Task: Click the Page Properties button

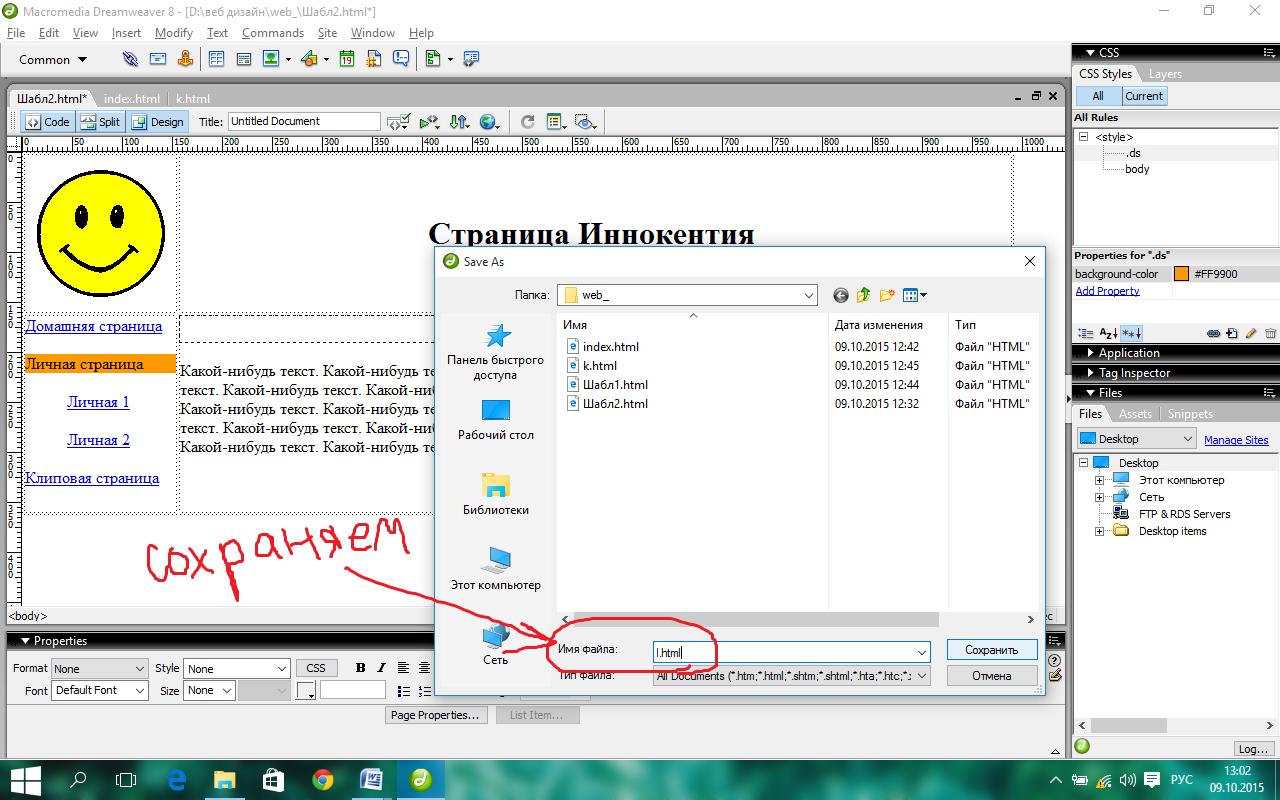Action: pos(435,715)
